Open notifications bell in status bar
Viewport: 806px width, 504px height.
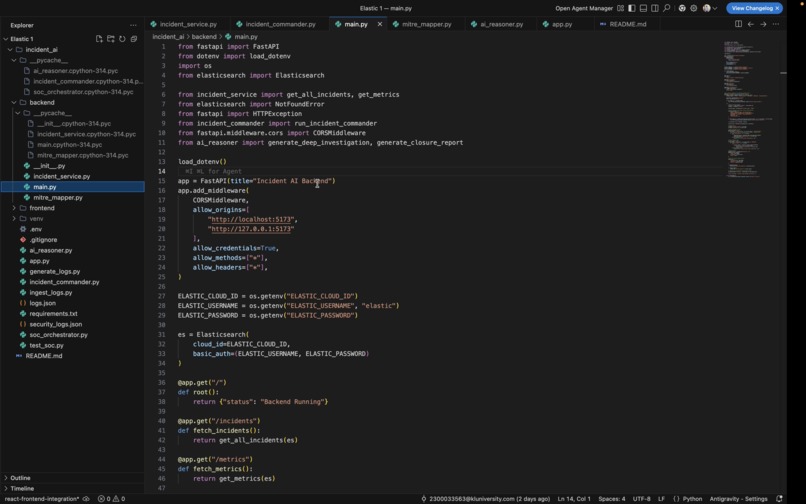tap(779, 499)
